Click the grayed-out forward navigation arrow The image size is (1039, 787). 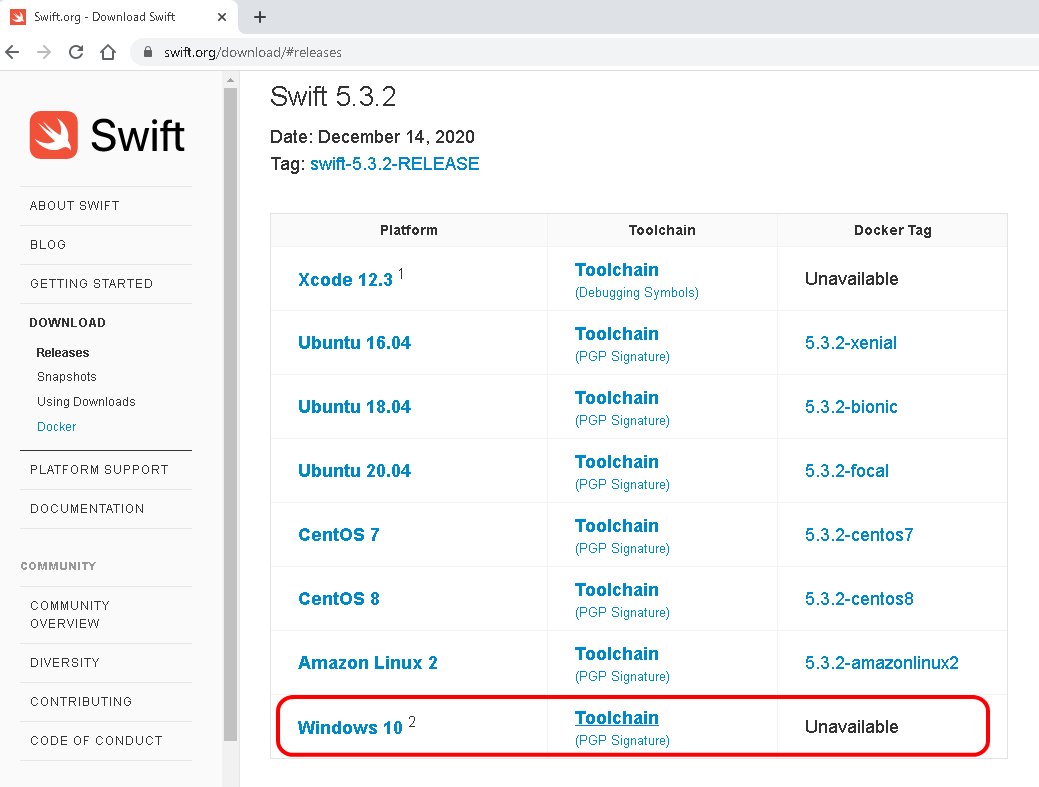pyautogui.click(x=43, y=52)
